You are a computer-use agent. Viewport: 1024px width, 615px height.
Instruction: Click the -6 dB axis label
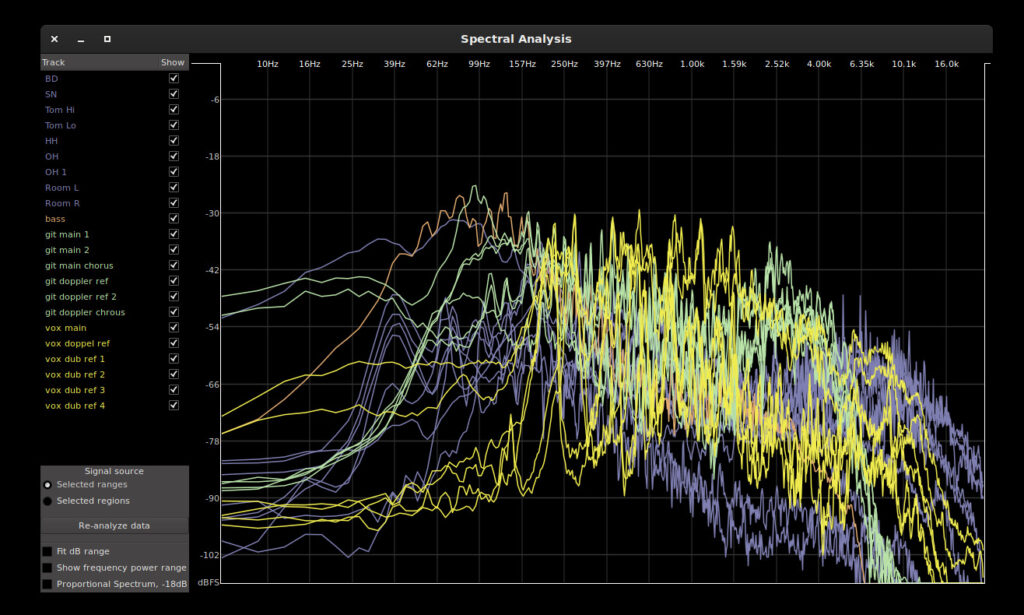click(x=216, y=100)
